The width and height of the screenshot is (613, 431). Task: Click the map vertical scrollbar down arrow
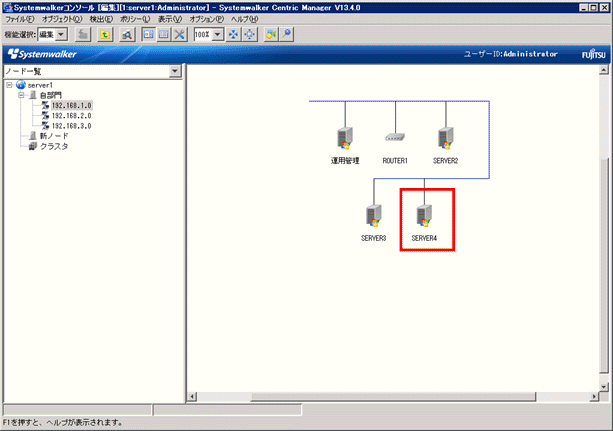(604, 387)
